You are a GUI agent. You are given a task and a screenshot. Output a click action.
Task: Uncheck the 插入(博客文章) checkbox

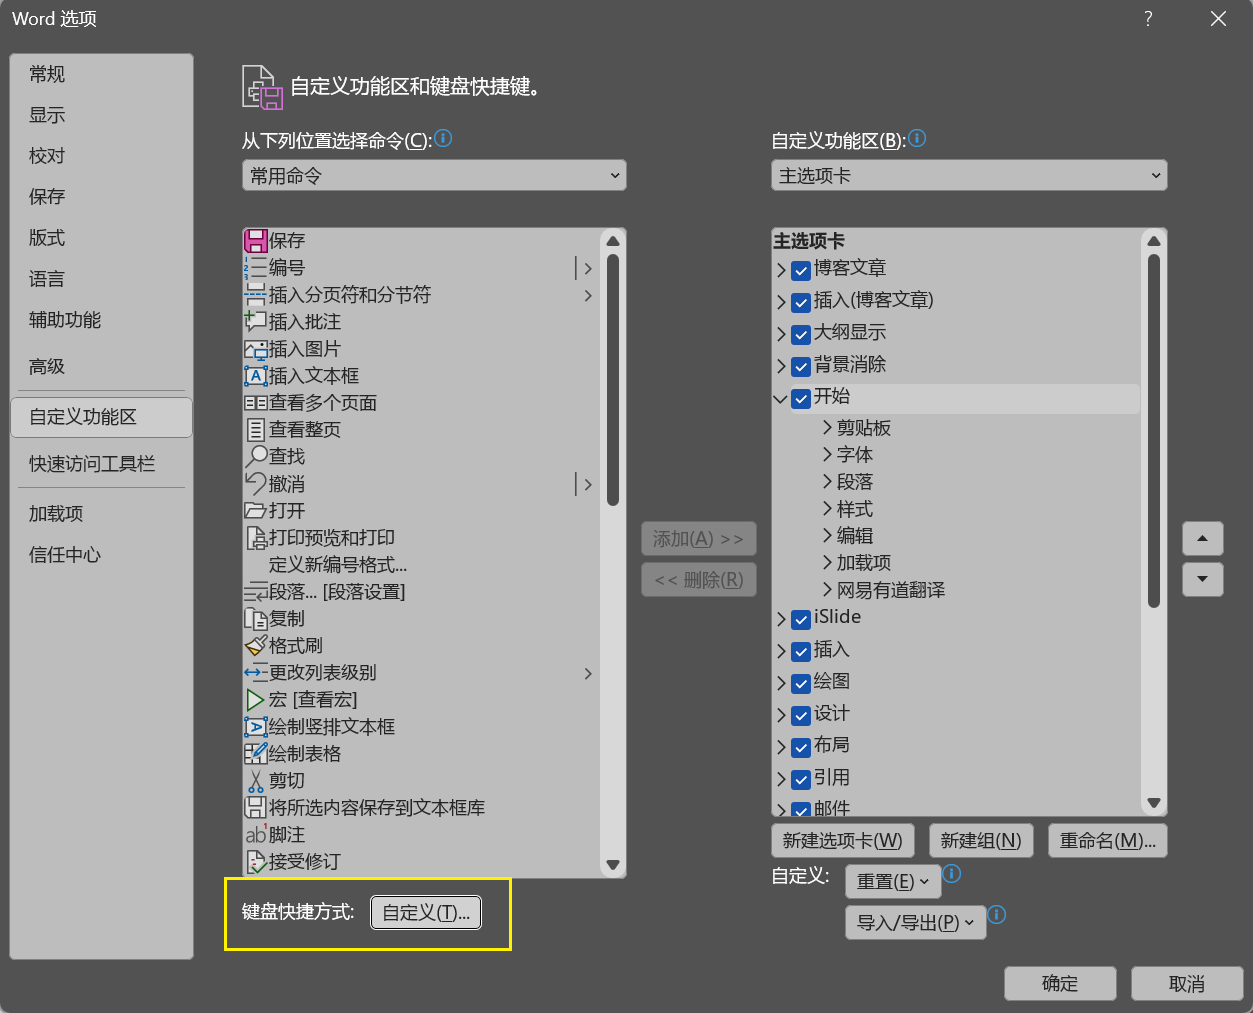coord(801,302)
